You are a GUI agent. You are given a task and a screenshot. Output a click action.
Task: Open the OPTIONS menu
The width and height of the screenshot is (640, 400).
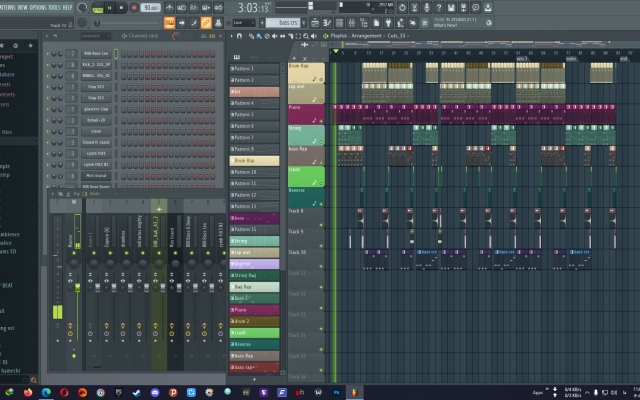(38, 7)
